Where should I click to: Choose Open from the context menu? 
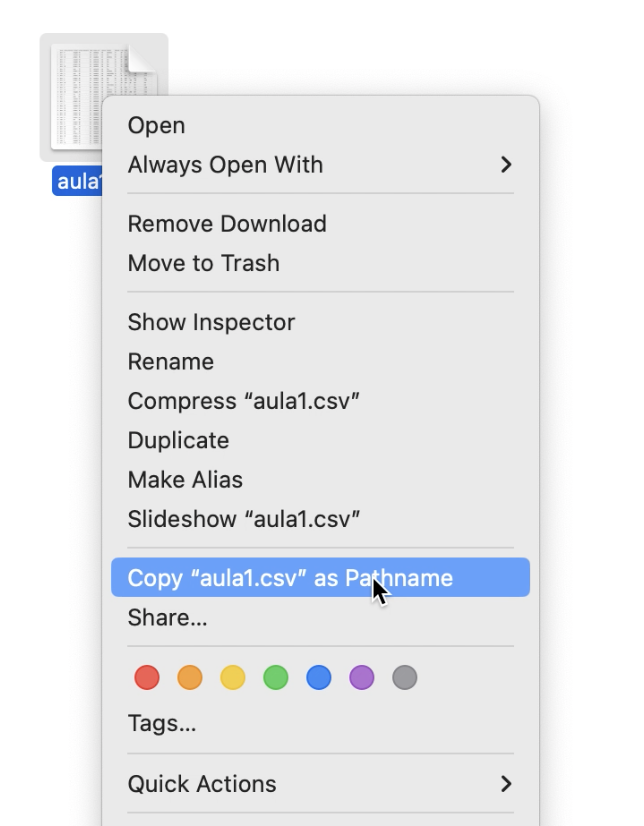pyautogui.click(x=157, y=126)
